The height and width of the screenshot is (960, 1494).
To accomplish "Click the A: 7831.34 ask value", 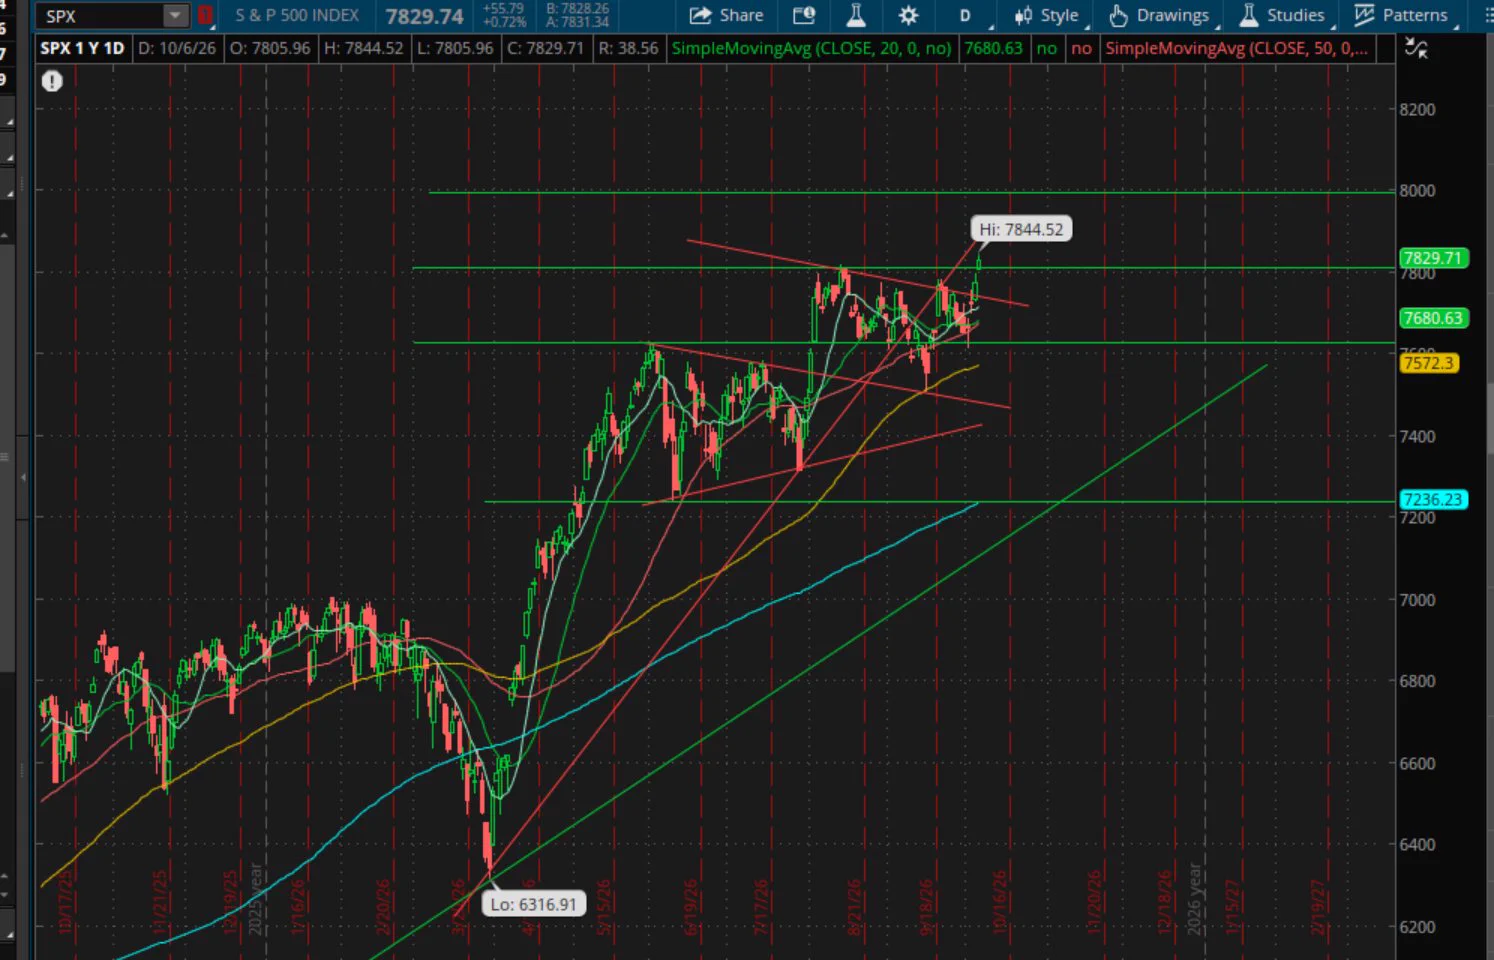I will pos(577,22).
